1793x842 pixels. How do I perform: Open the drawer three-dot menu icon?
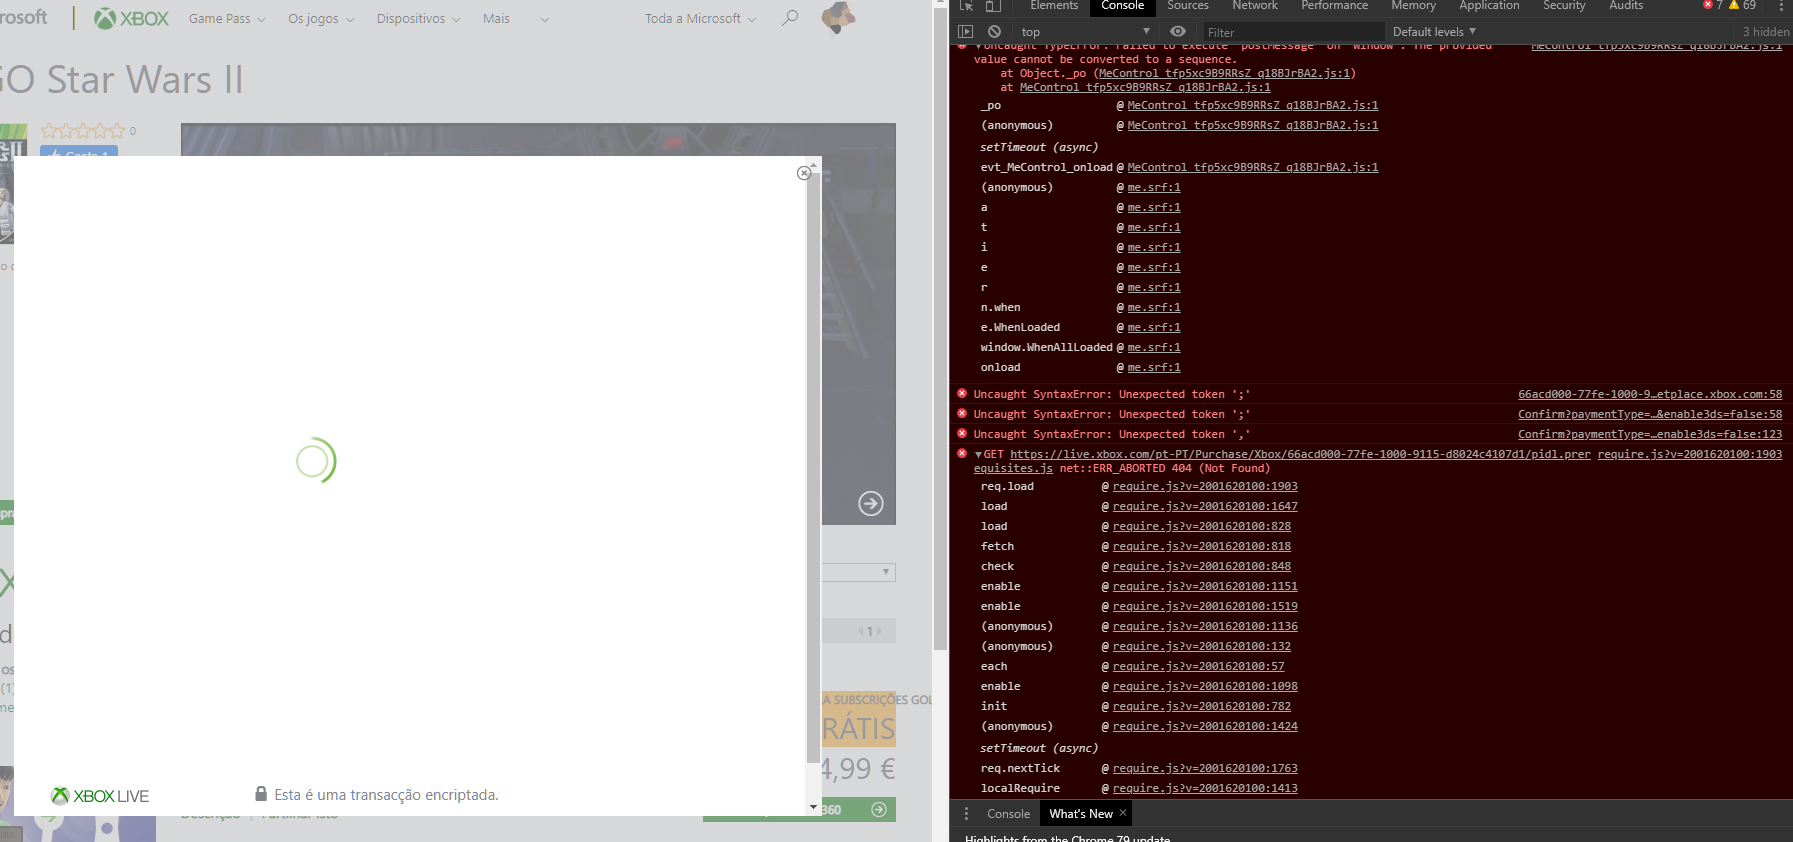click(966, 814)
